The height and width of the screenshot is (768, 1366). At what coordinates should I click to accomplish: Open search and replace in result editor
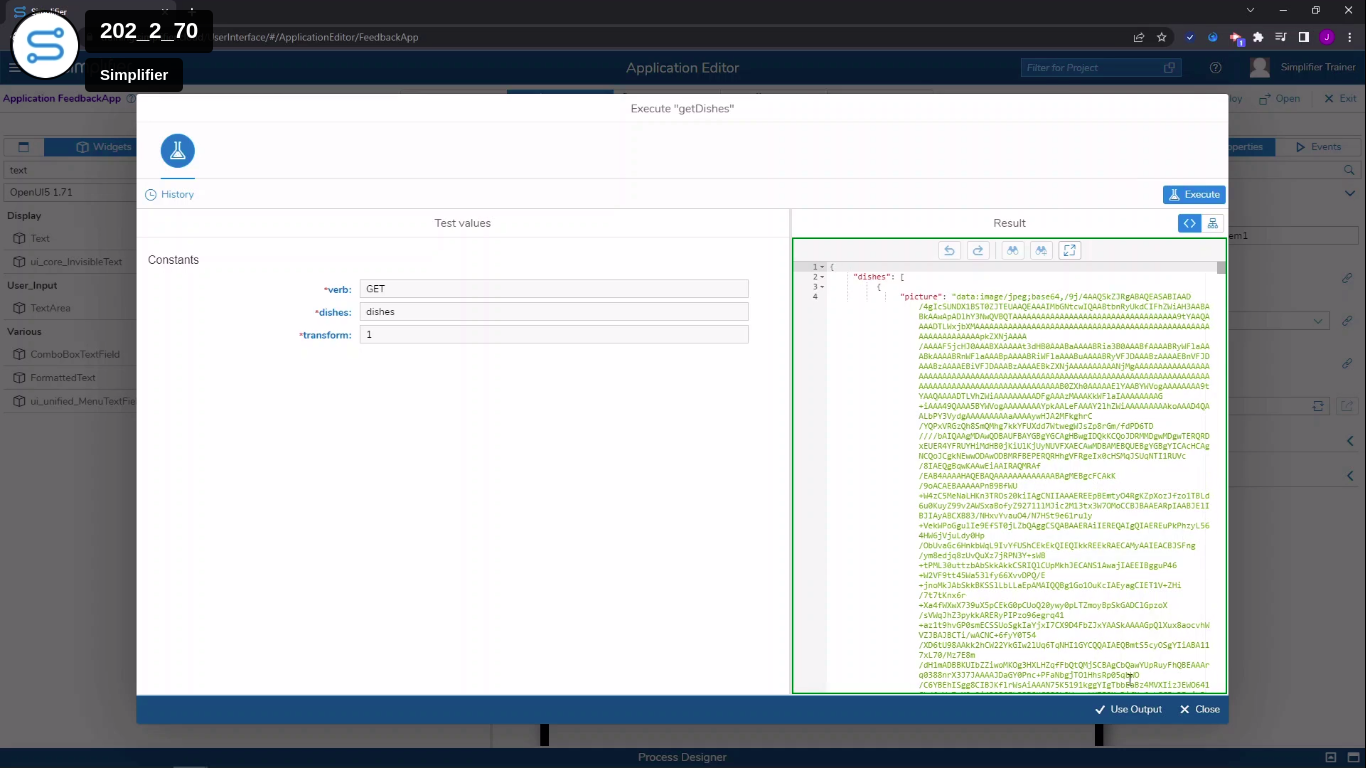click(x=1041, y=250)
